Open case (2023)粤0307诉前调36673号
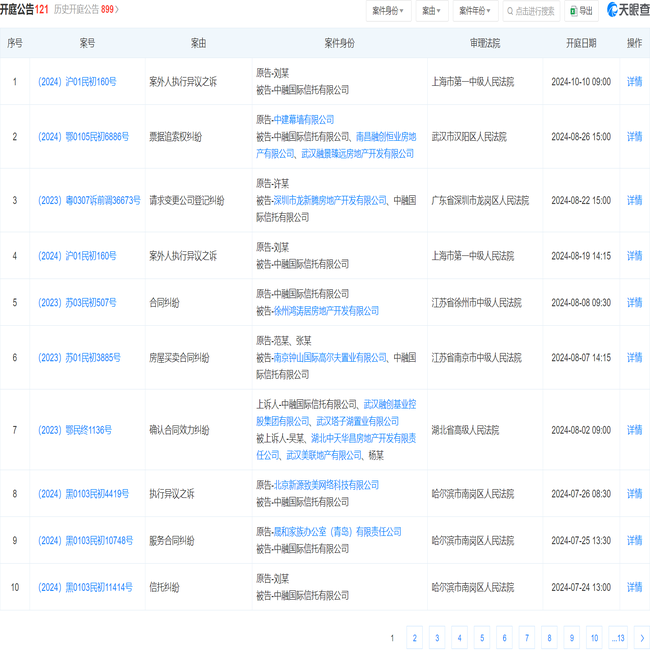This screenshot has height=650, width=650. (89, 201)
